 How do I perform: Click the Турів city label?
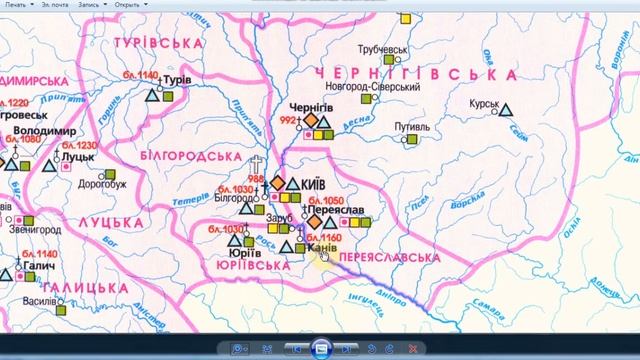pyautogui.click(x=177, y=80)
